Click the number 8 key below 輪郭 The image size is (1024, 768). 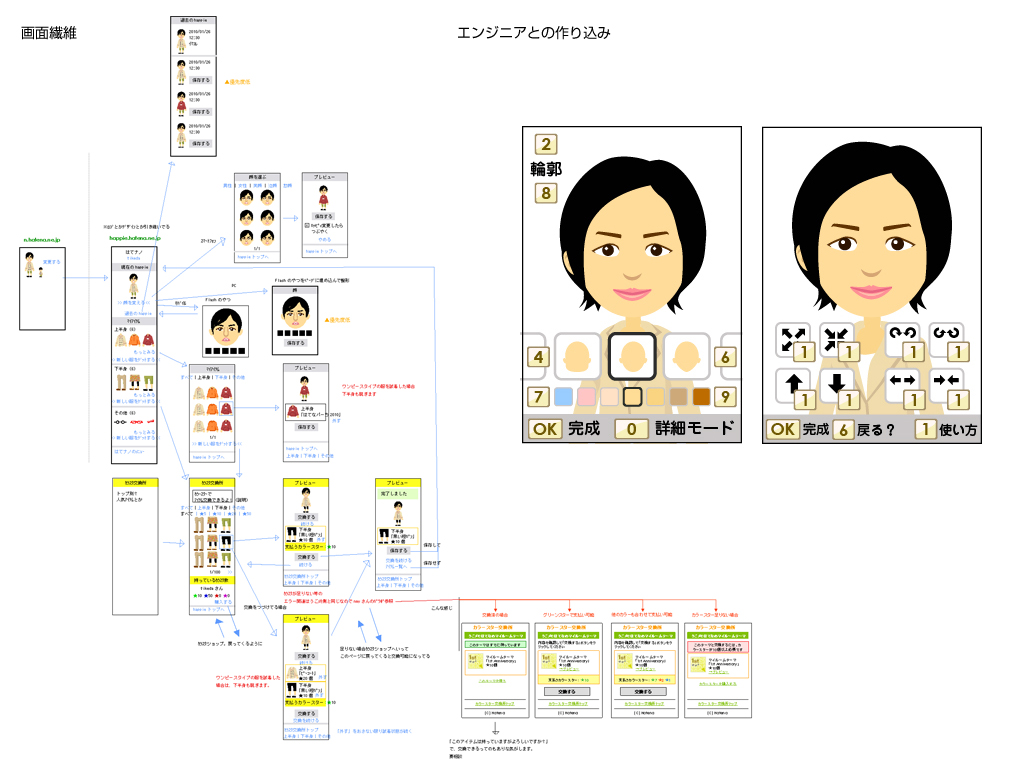546,193
